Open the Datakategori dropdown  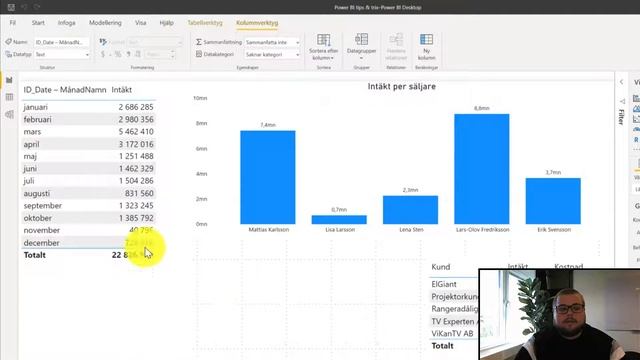(x=272, y=54)
